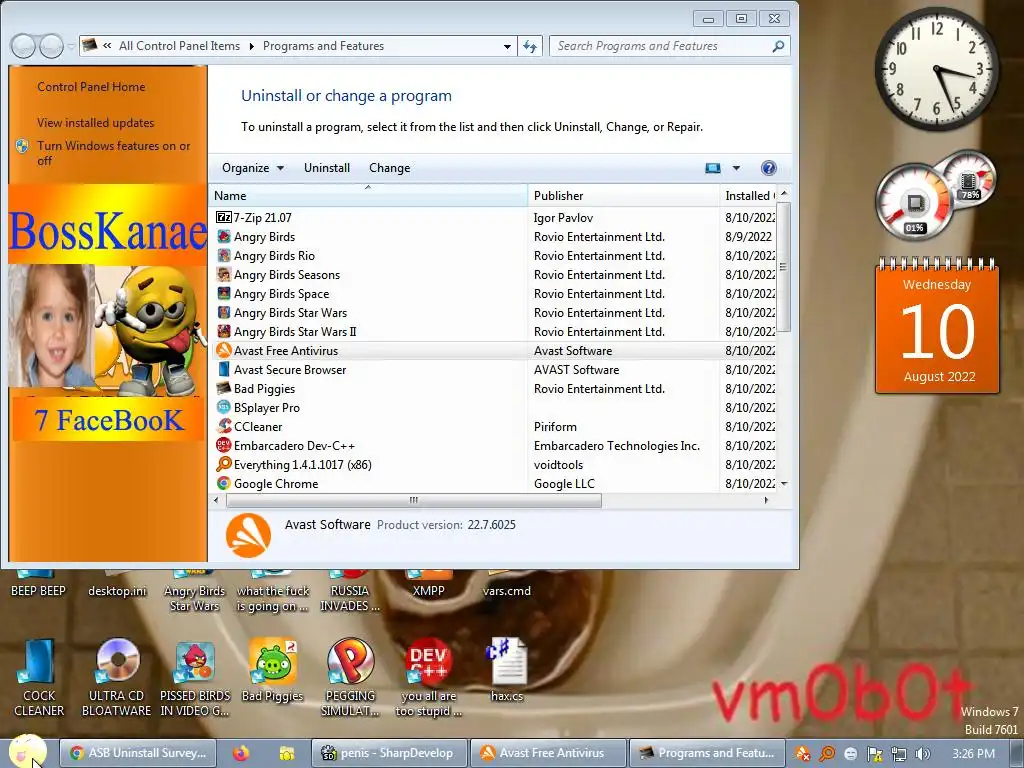
Task: Open COCK CLEANER desktop shortcut
Action: (39, 678)
